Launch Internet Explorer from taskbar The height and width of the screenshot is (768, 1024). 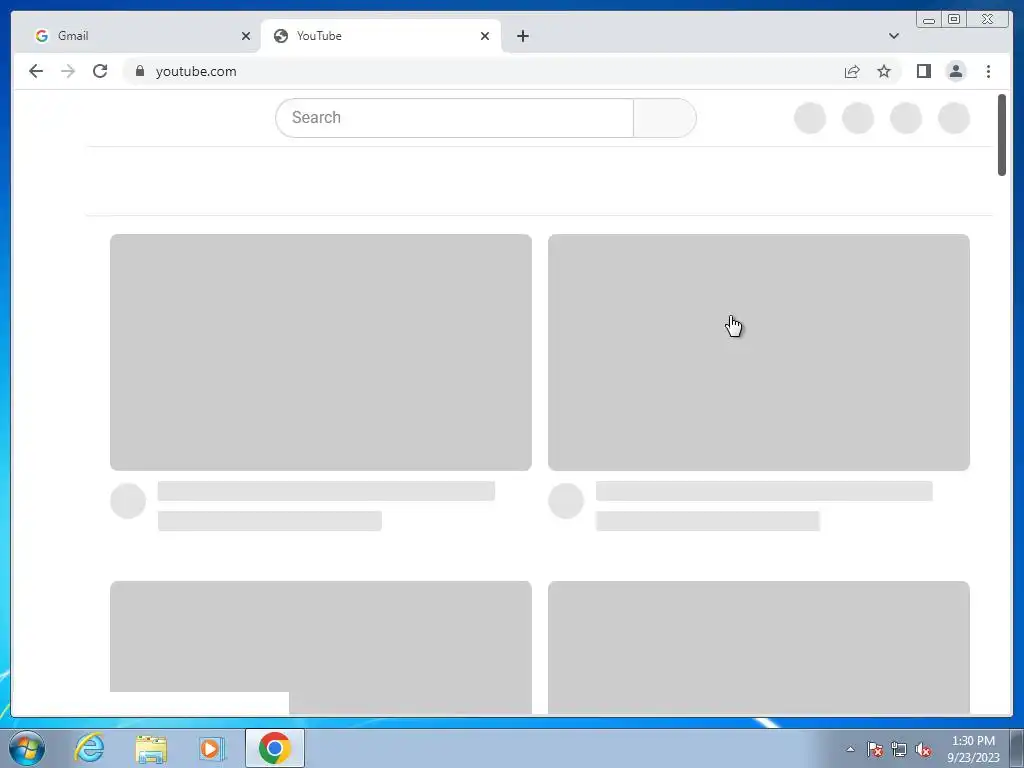tap(89, 748)
